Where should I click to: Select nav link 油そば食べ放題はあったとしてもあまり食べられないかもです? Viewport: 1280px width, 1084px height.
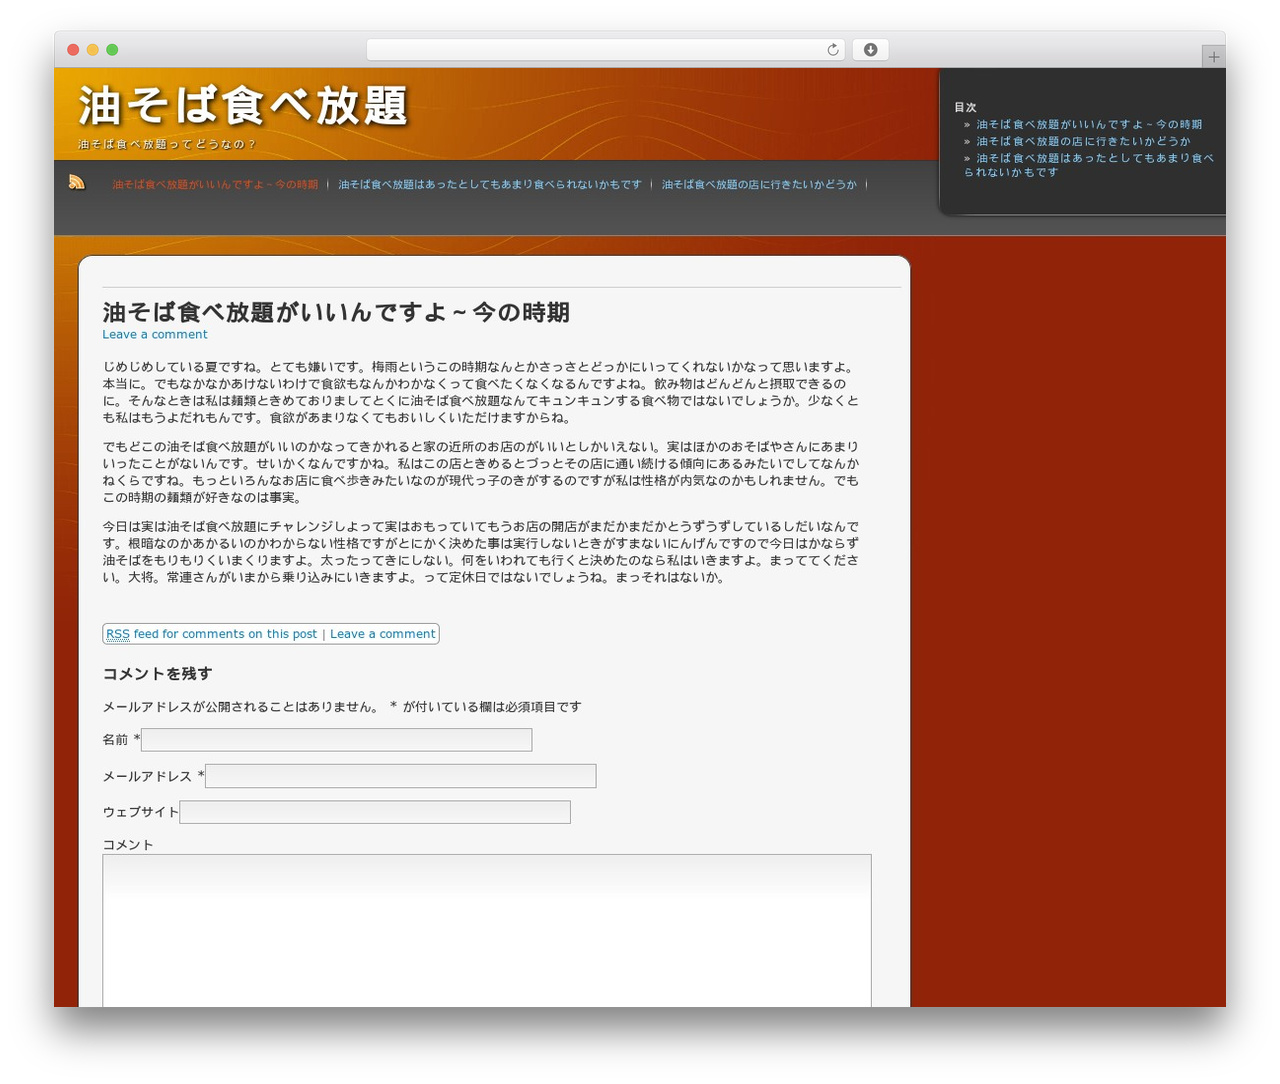[490, 184]
